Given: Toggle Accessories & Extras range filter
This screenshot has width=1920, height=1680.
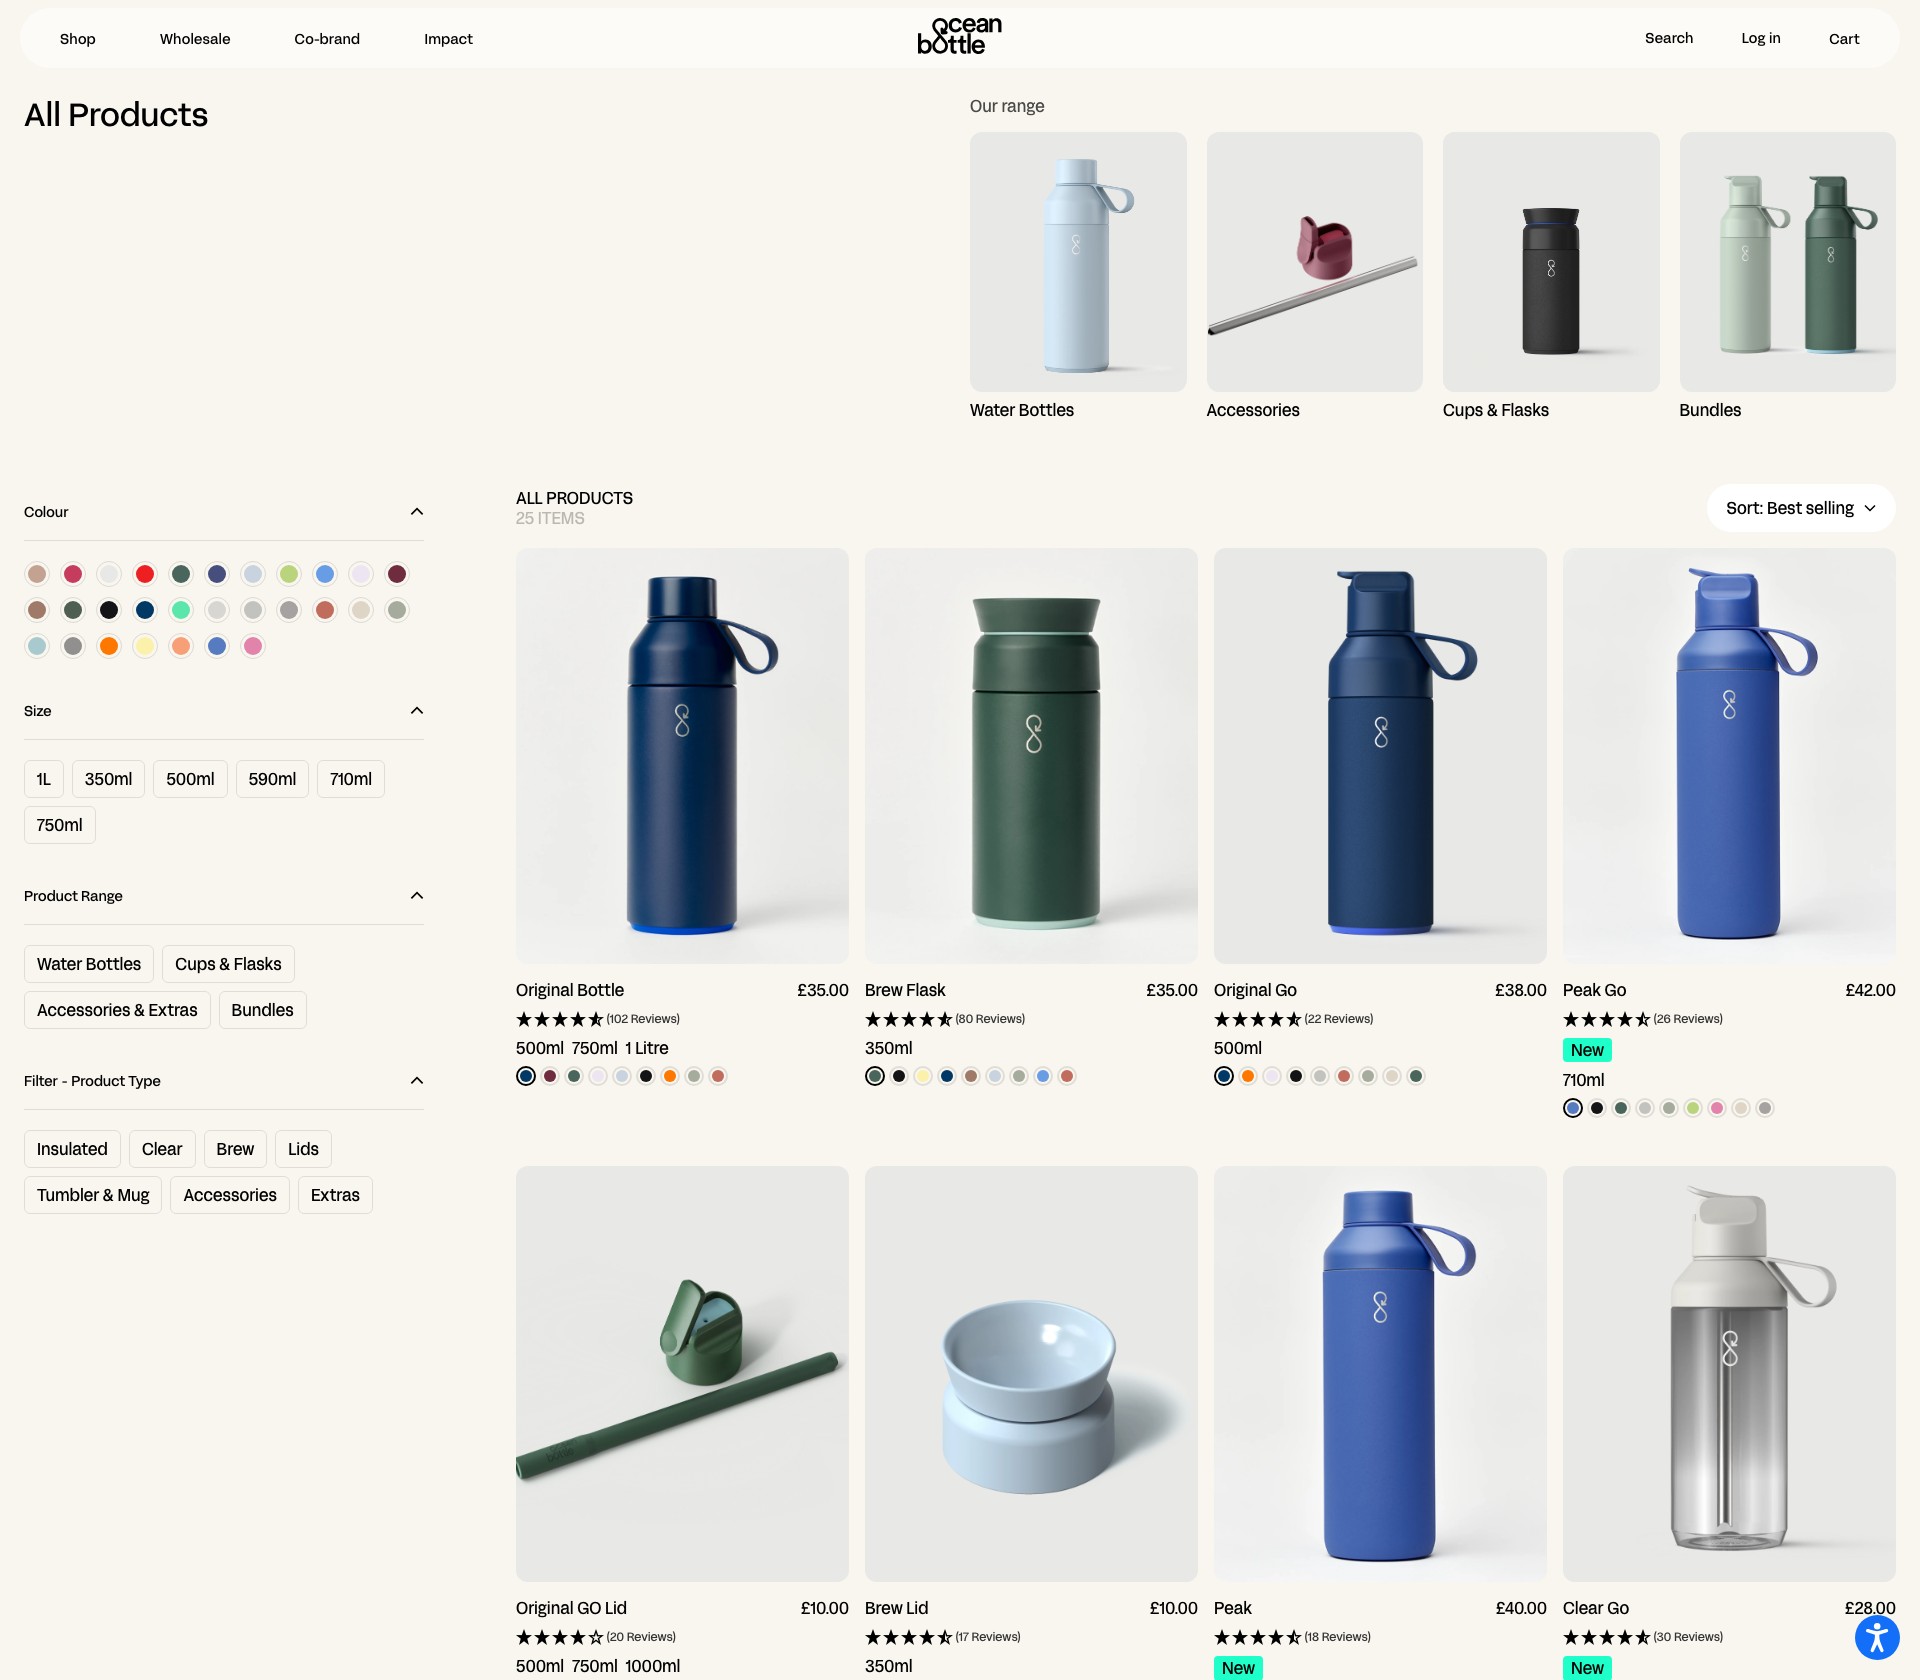Looking at the screenshot, I should point(117,1010).
